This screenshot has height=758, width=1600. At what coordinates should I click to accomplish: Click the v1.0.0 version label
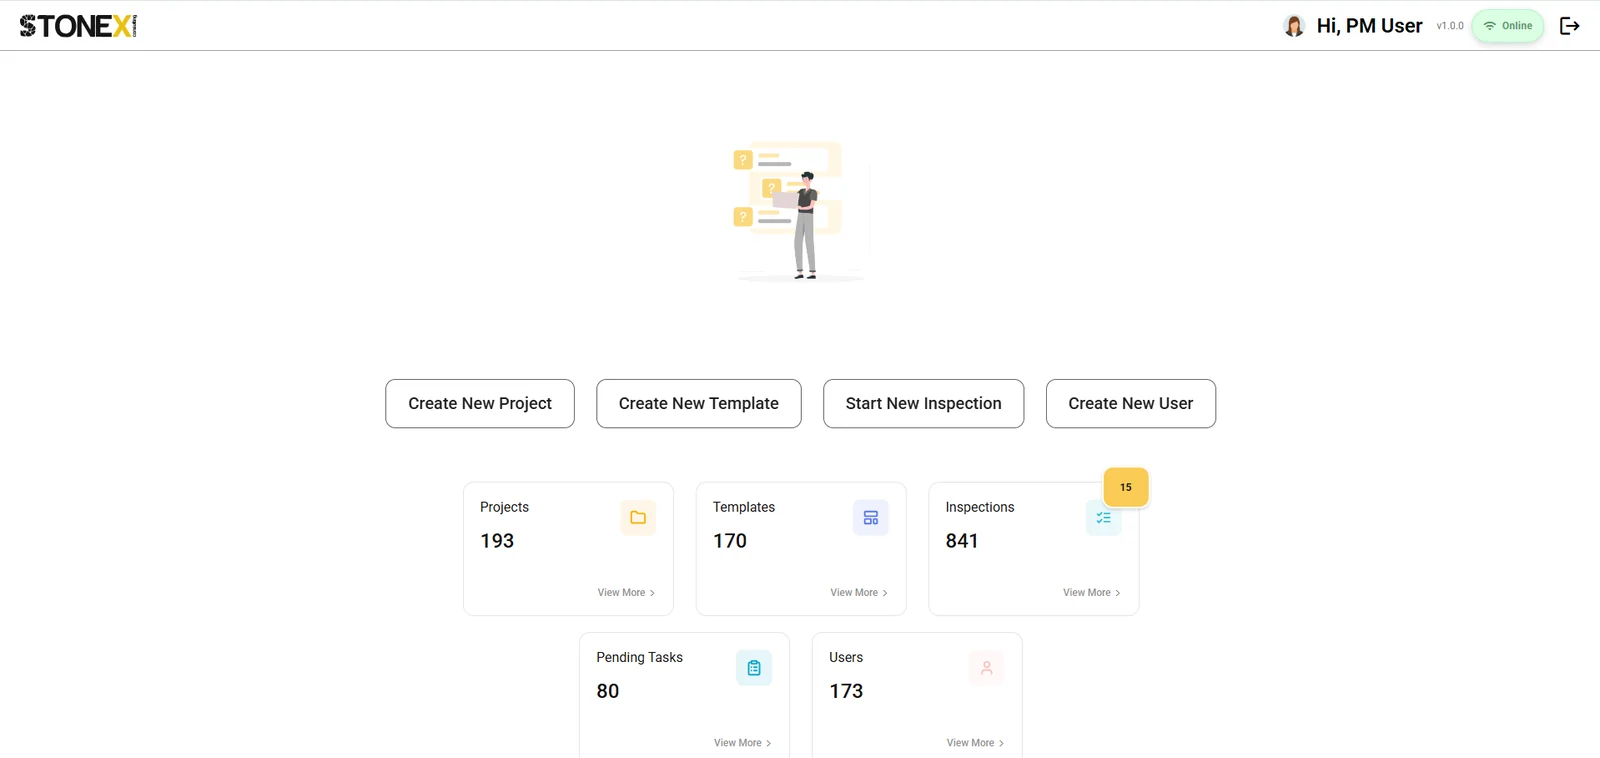[x=1450, y=26]
